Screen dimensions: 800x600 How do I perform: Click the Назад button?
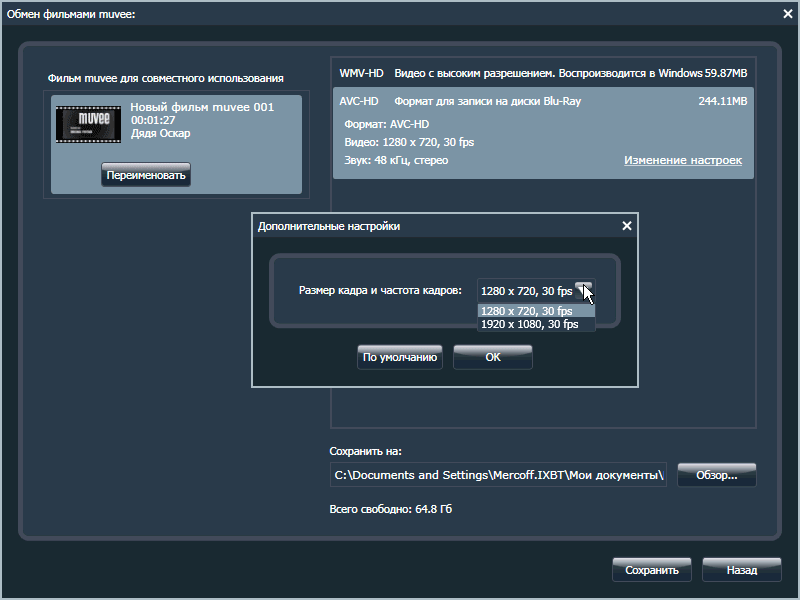click(x=742, y=570)
